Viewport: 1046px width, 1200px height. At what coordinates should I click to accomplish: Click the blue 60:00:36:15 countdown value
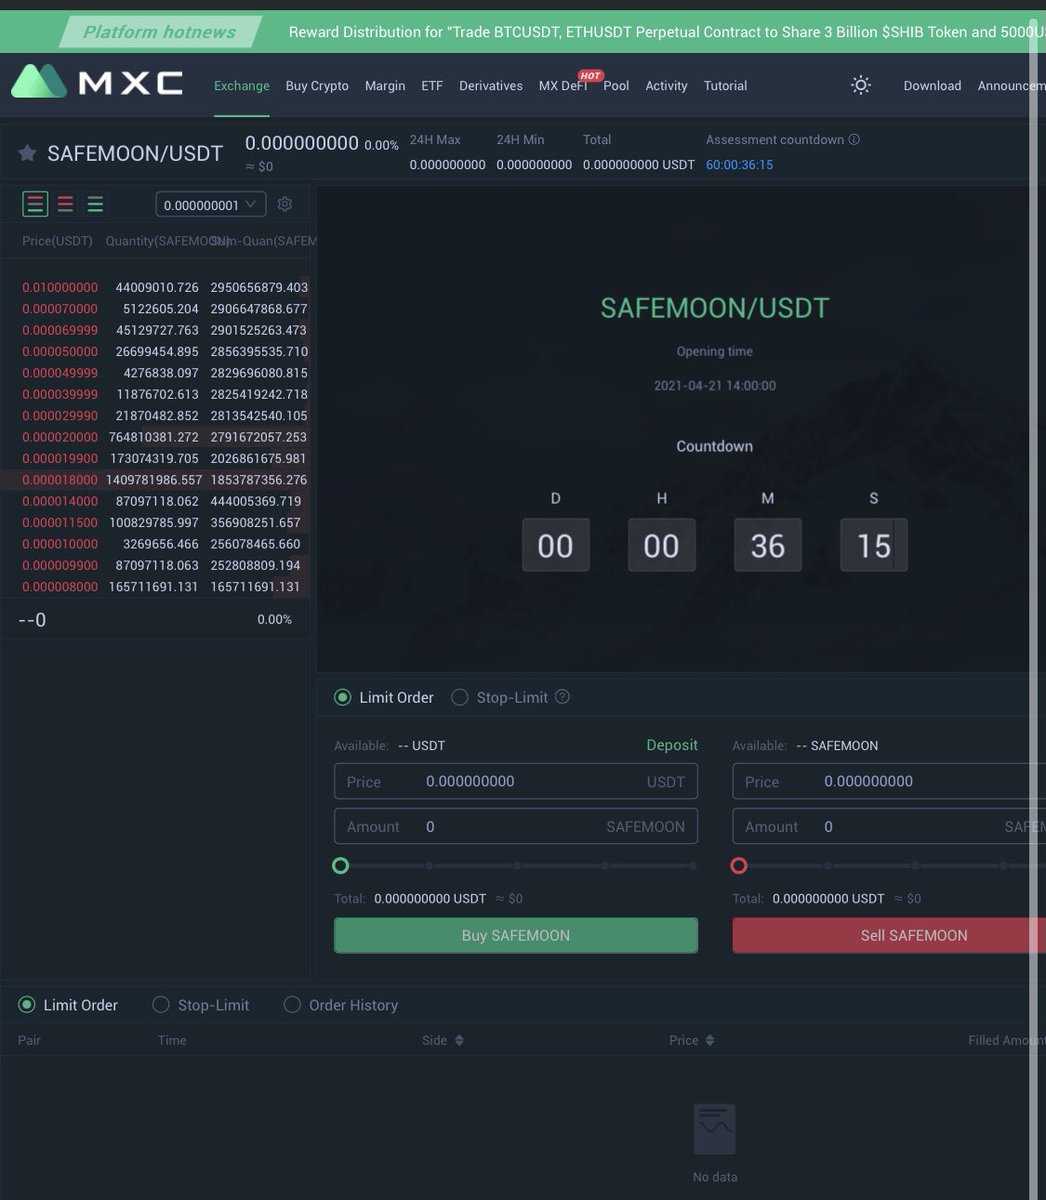(x=739, y=165)
